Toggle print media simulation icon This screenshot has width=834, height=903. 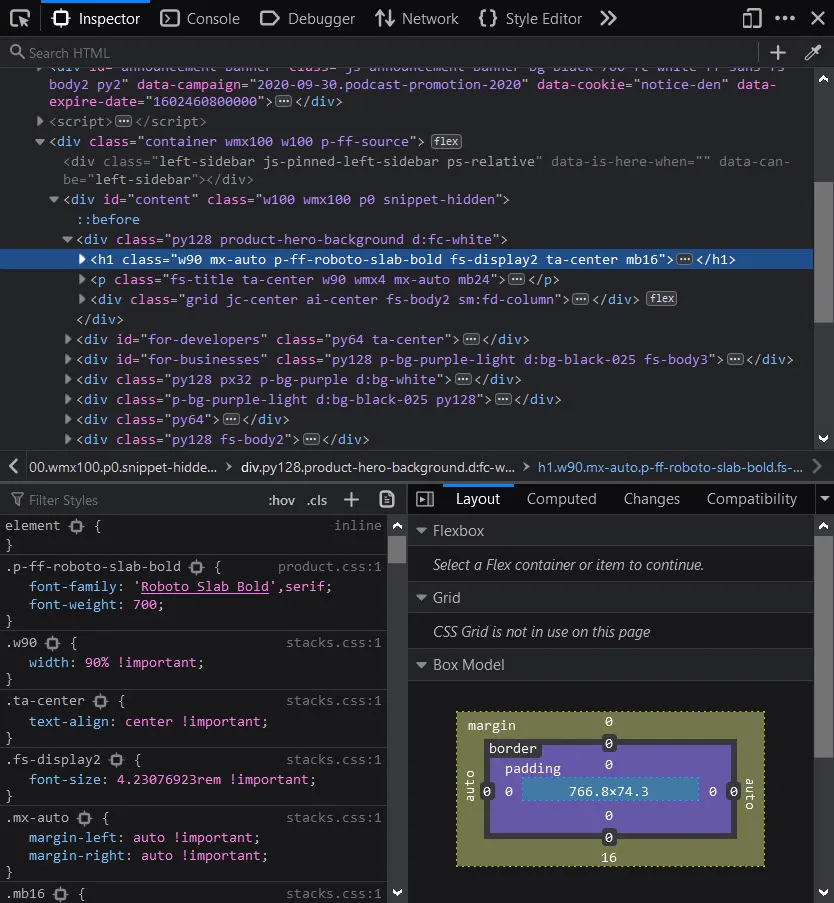[387, 499]
